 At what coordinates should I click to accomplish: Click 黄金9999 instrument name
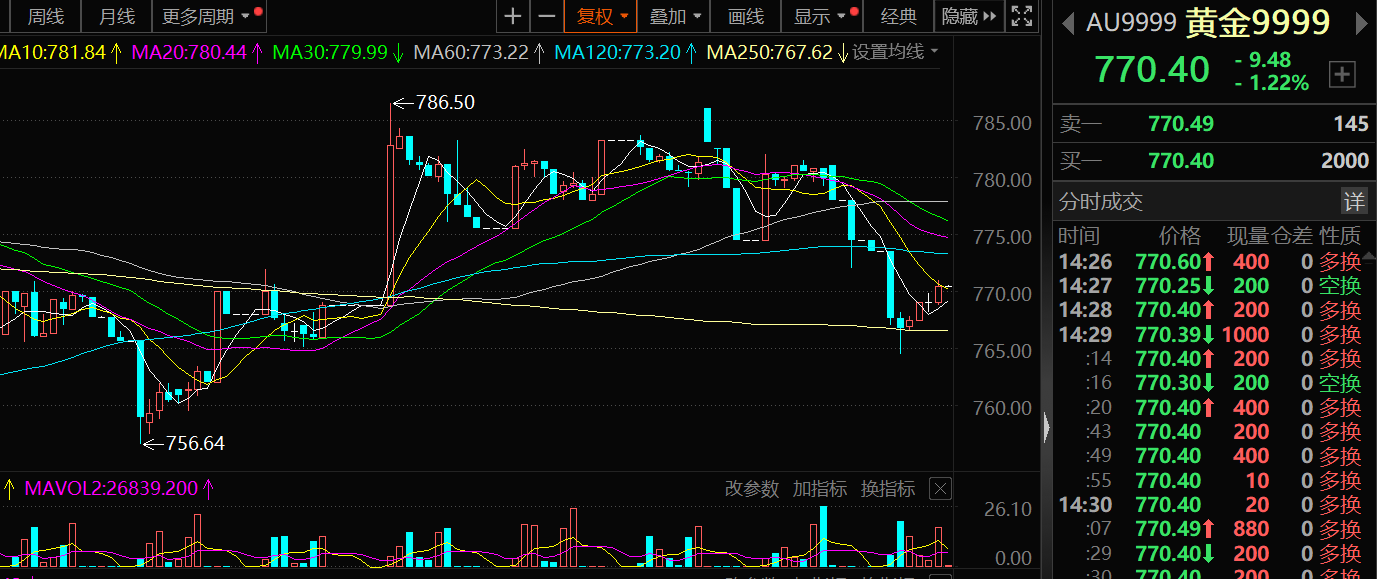[1258, 22]
